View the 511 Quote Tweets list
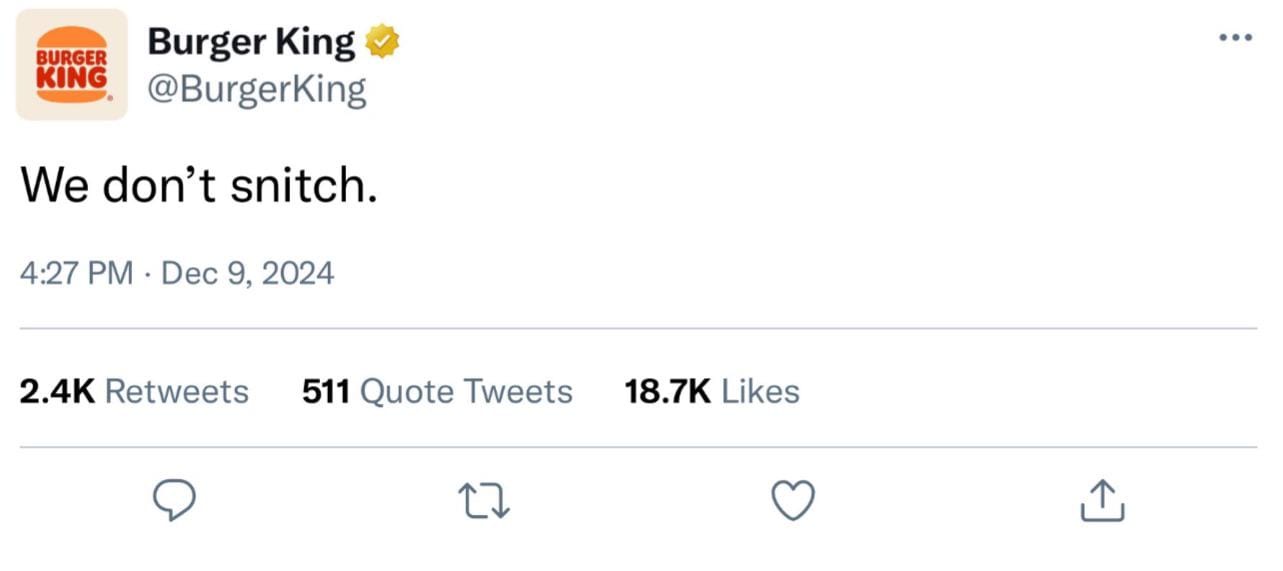Screen dimensions: 1283x571 point(437,391)
